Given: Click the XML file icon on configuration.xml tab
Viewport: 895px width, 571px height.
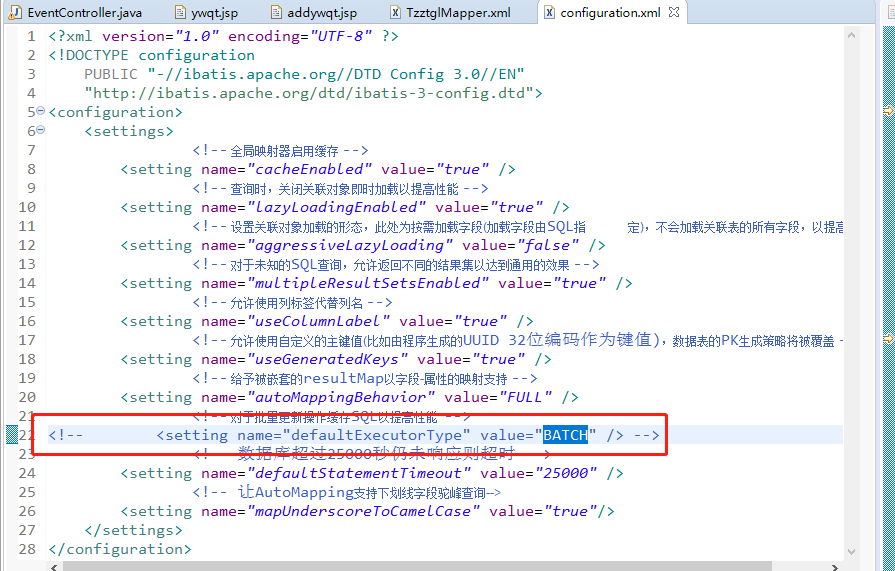Looking at the screenshot, I should [549, 13].
